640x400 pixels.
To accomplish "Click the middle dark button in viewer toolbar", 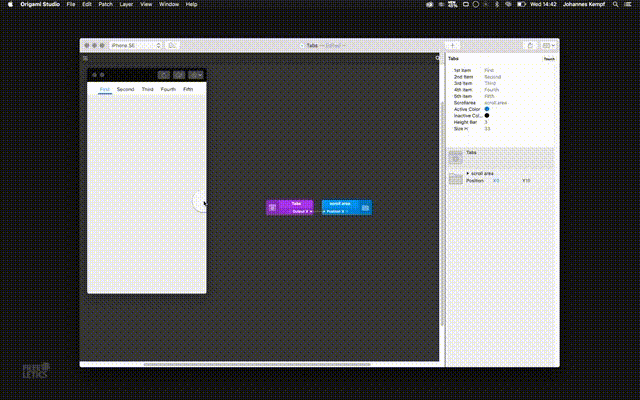I will click(179, 75).
